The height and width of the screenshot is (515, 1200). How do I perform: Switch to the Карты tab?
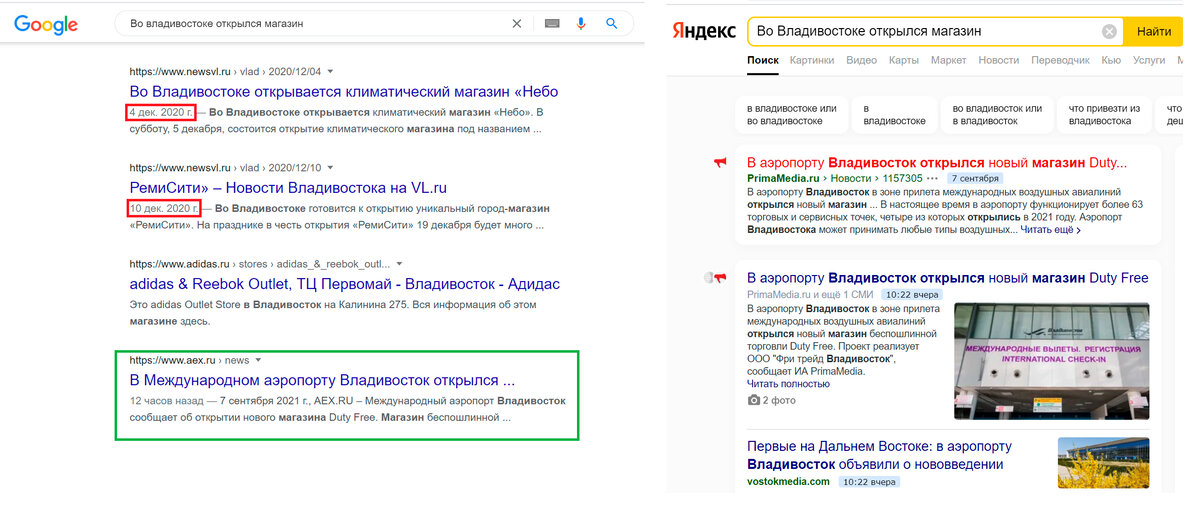[x=903, y=60]
